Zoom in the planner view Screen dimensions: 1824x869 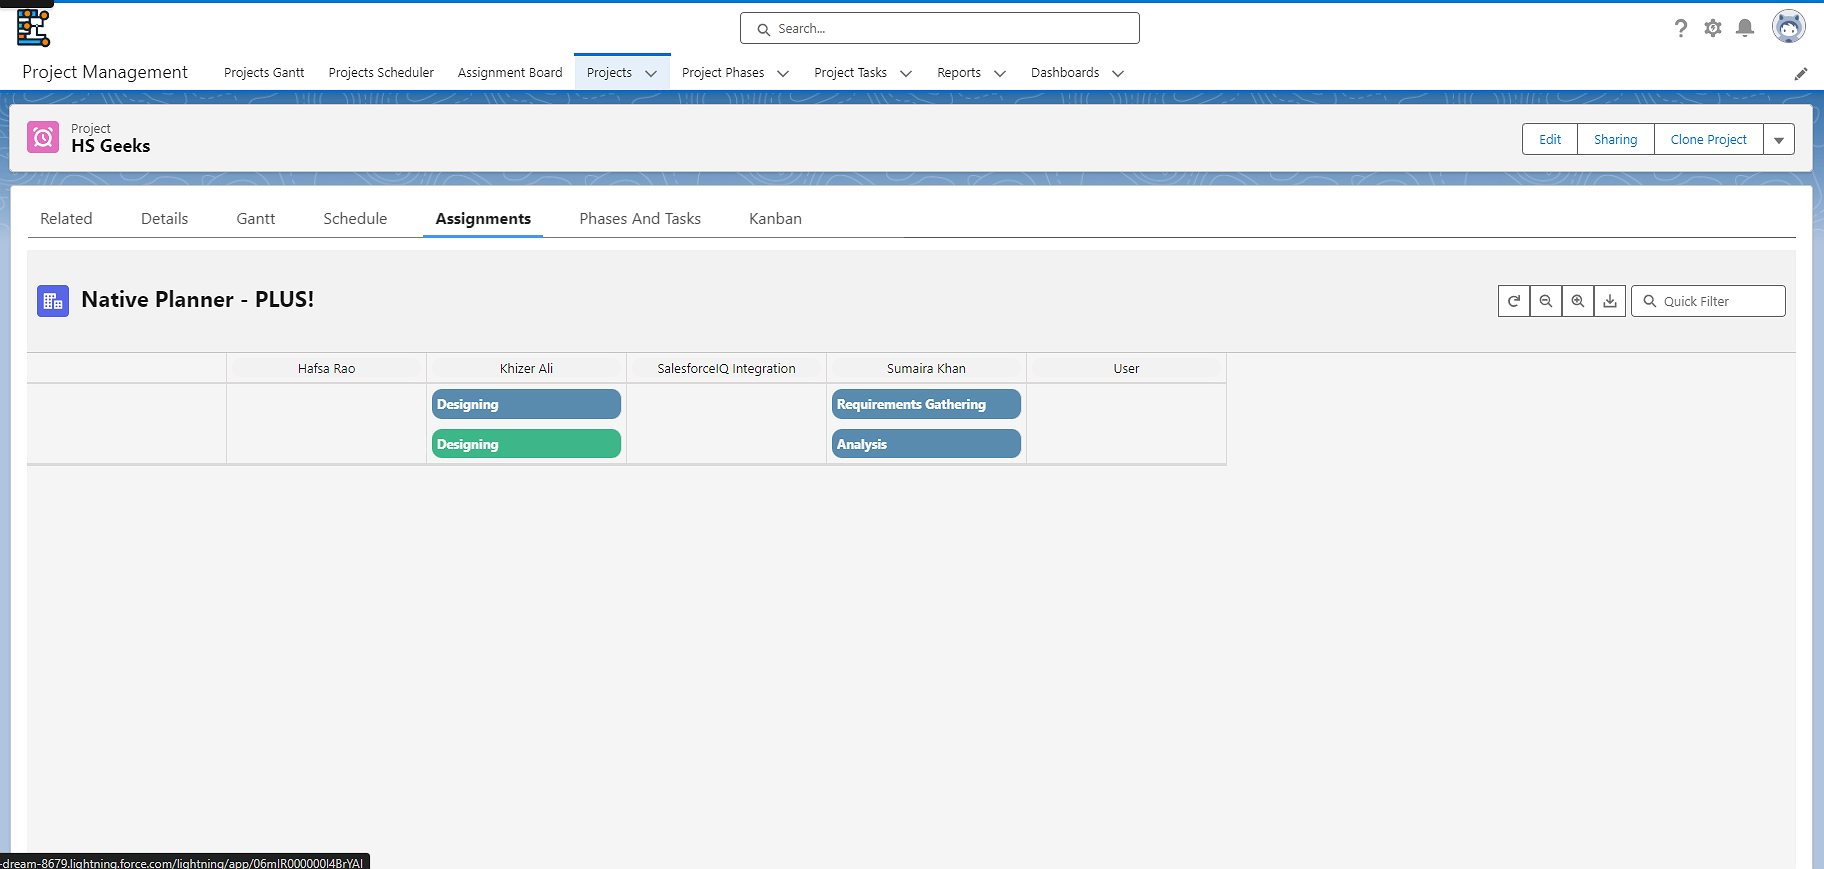coord(1578,301)
